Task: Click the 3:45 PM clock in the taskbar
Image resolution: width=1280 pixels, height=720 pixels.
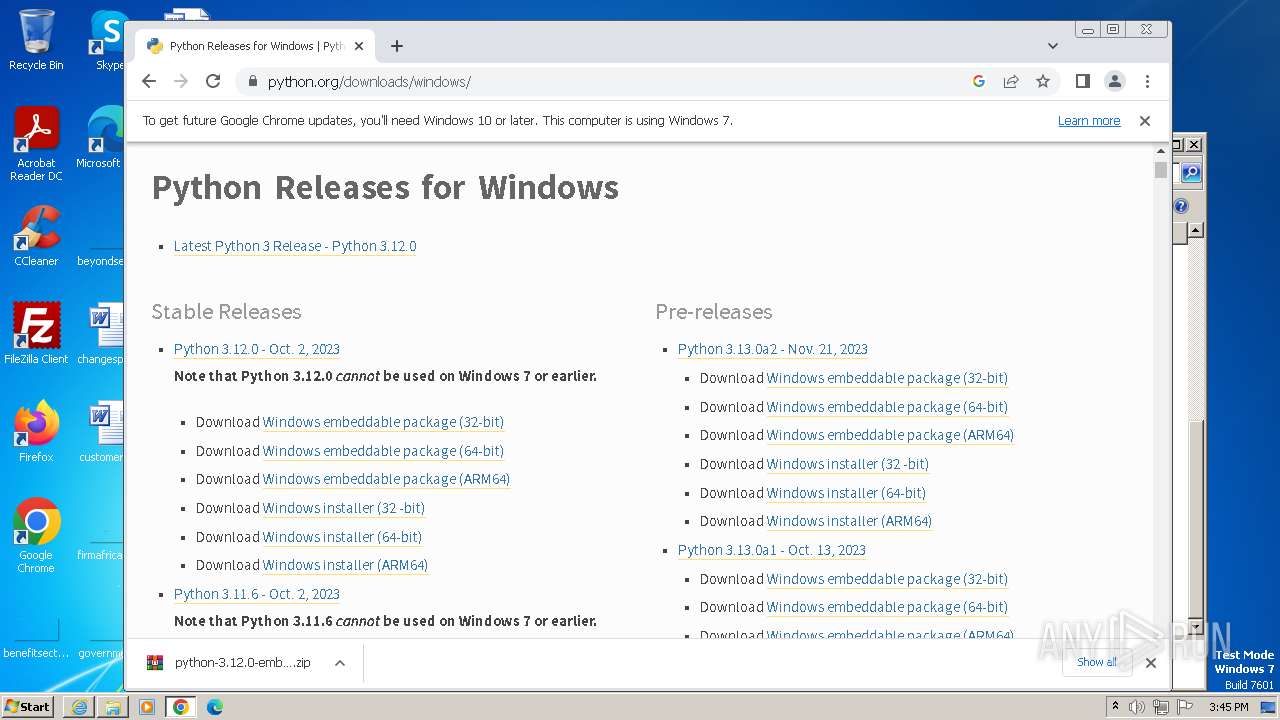Action: [x=1229, y=707]
